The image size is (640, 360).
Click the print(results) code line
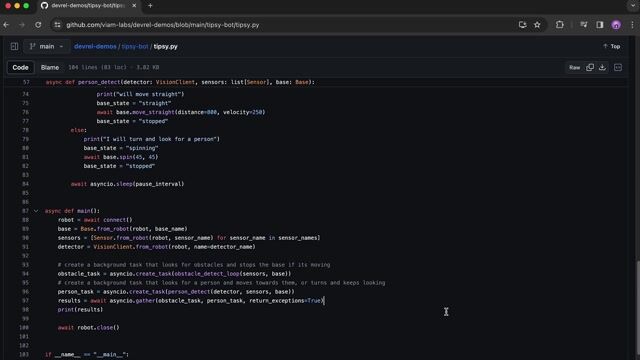[80, 310]
